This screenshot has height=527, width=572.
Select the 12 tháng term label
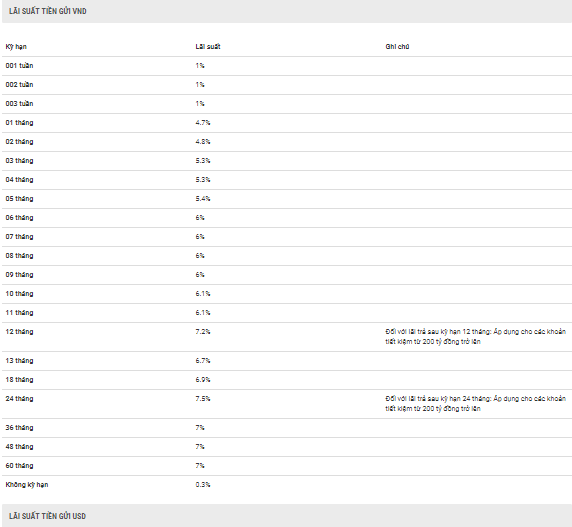pos(19,332)
